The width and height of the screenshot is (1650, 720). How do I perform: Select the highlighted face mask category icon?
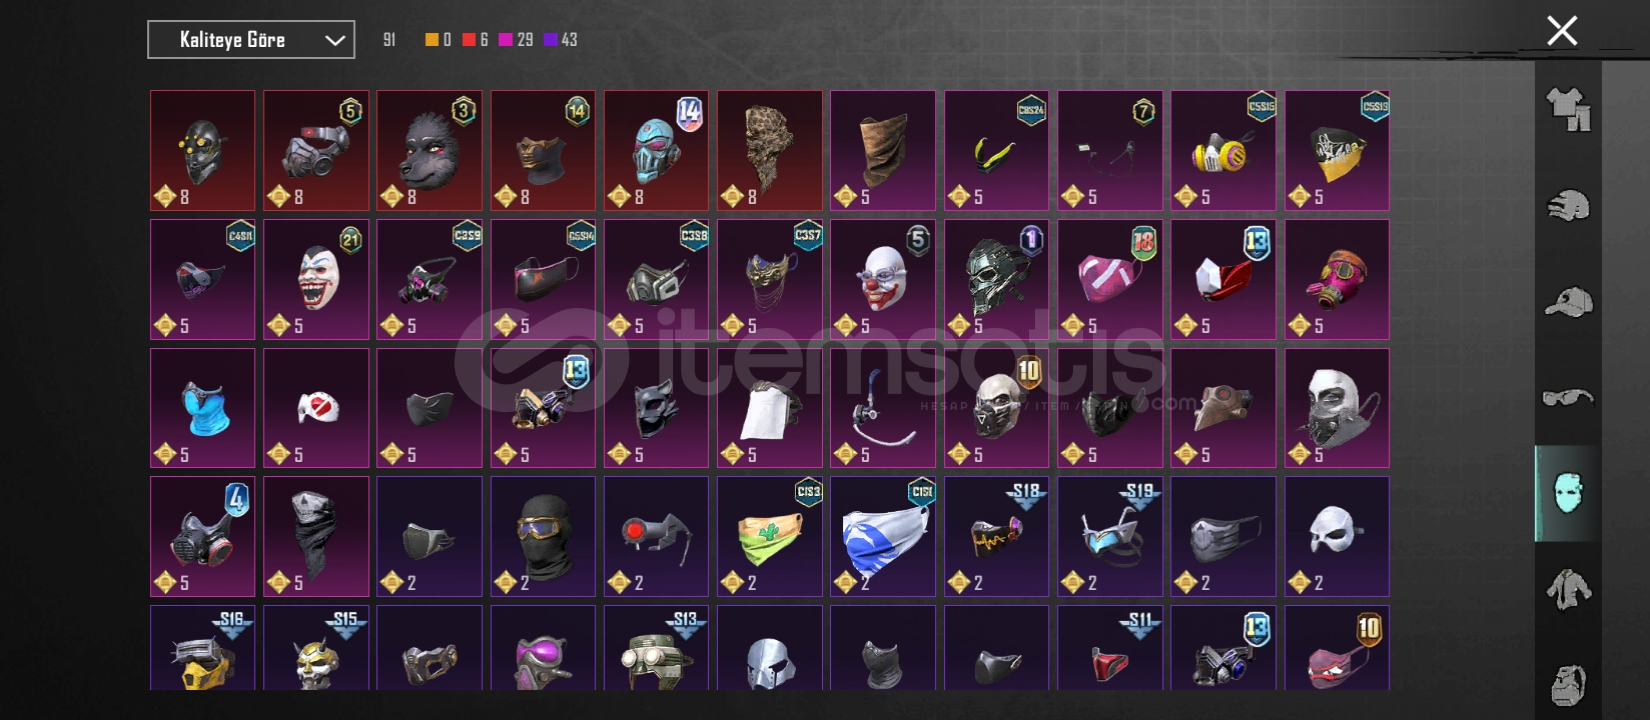(1568, 493)
